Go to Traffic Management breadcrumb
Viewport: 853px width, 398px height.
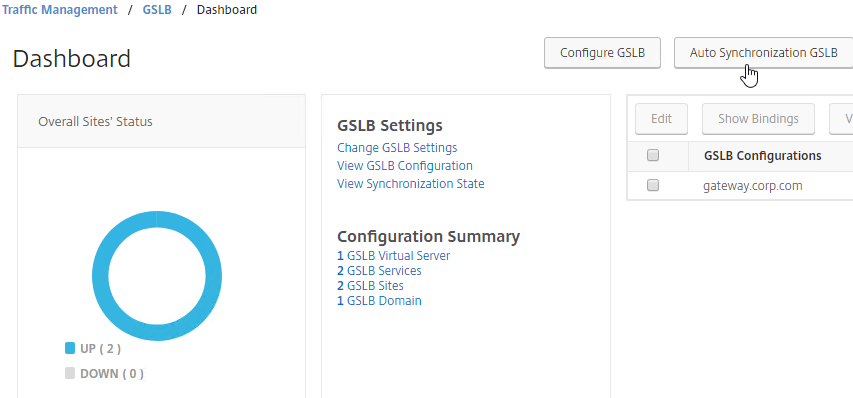(59, 10)
